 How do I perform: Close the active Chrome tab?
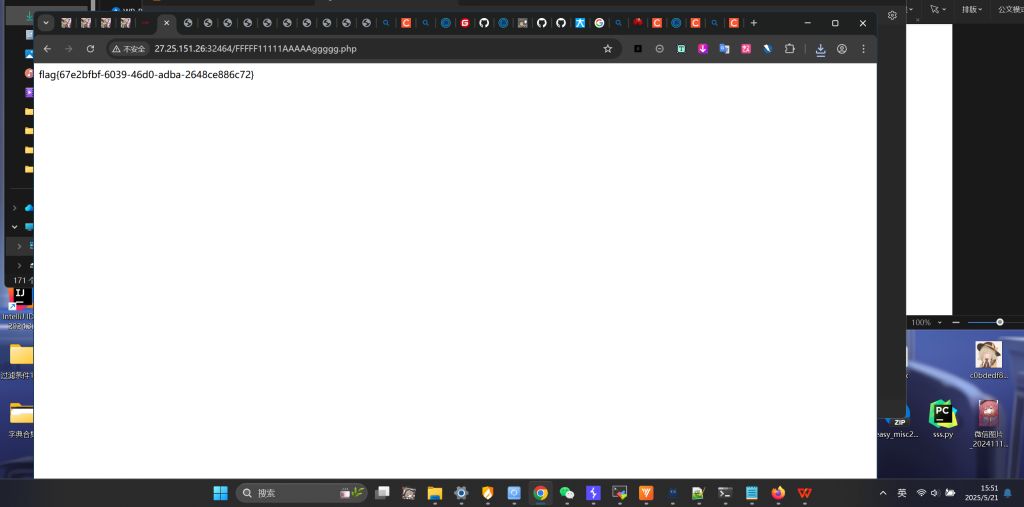pyautogui.click(x=167, y=23)
